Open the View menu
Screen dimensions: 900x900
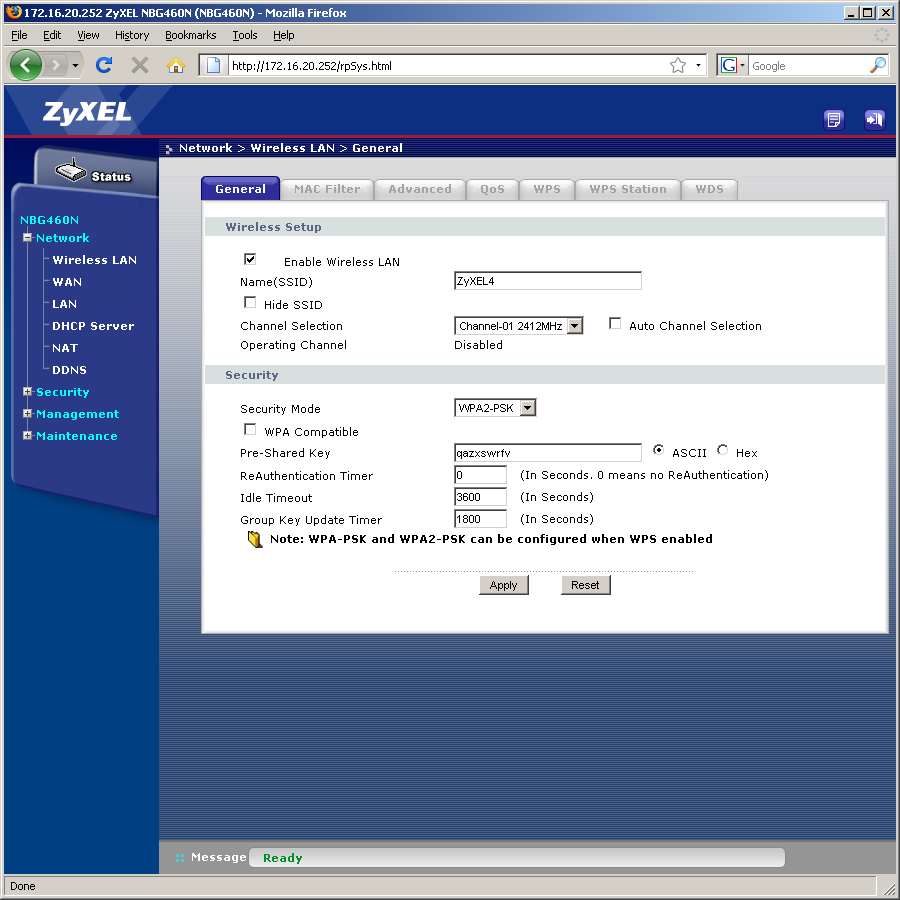coord(88,35)
